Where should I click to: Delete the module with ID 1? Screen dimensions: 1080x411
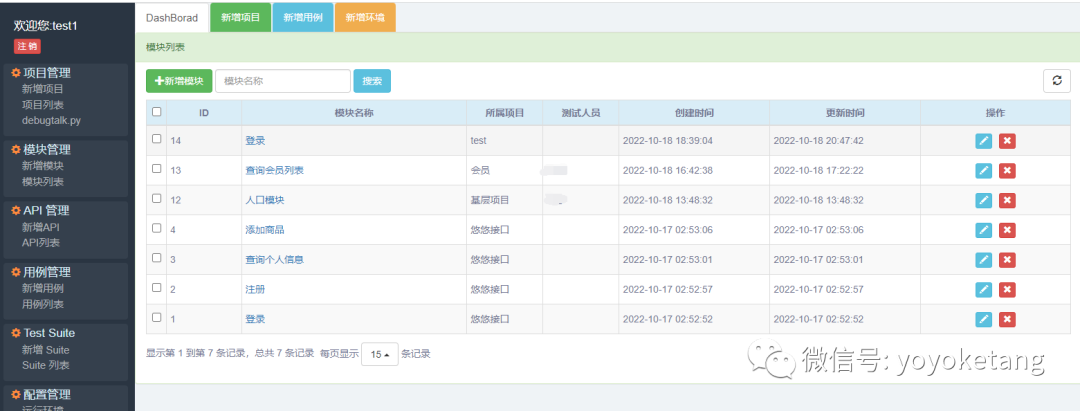pyautogui.click(x=1007, y=319)
